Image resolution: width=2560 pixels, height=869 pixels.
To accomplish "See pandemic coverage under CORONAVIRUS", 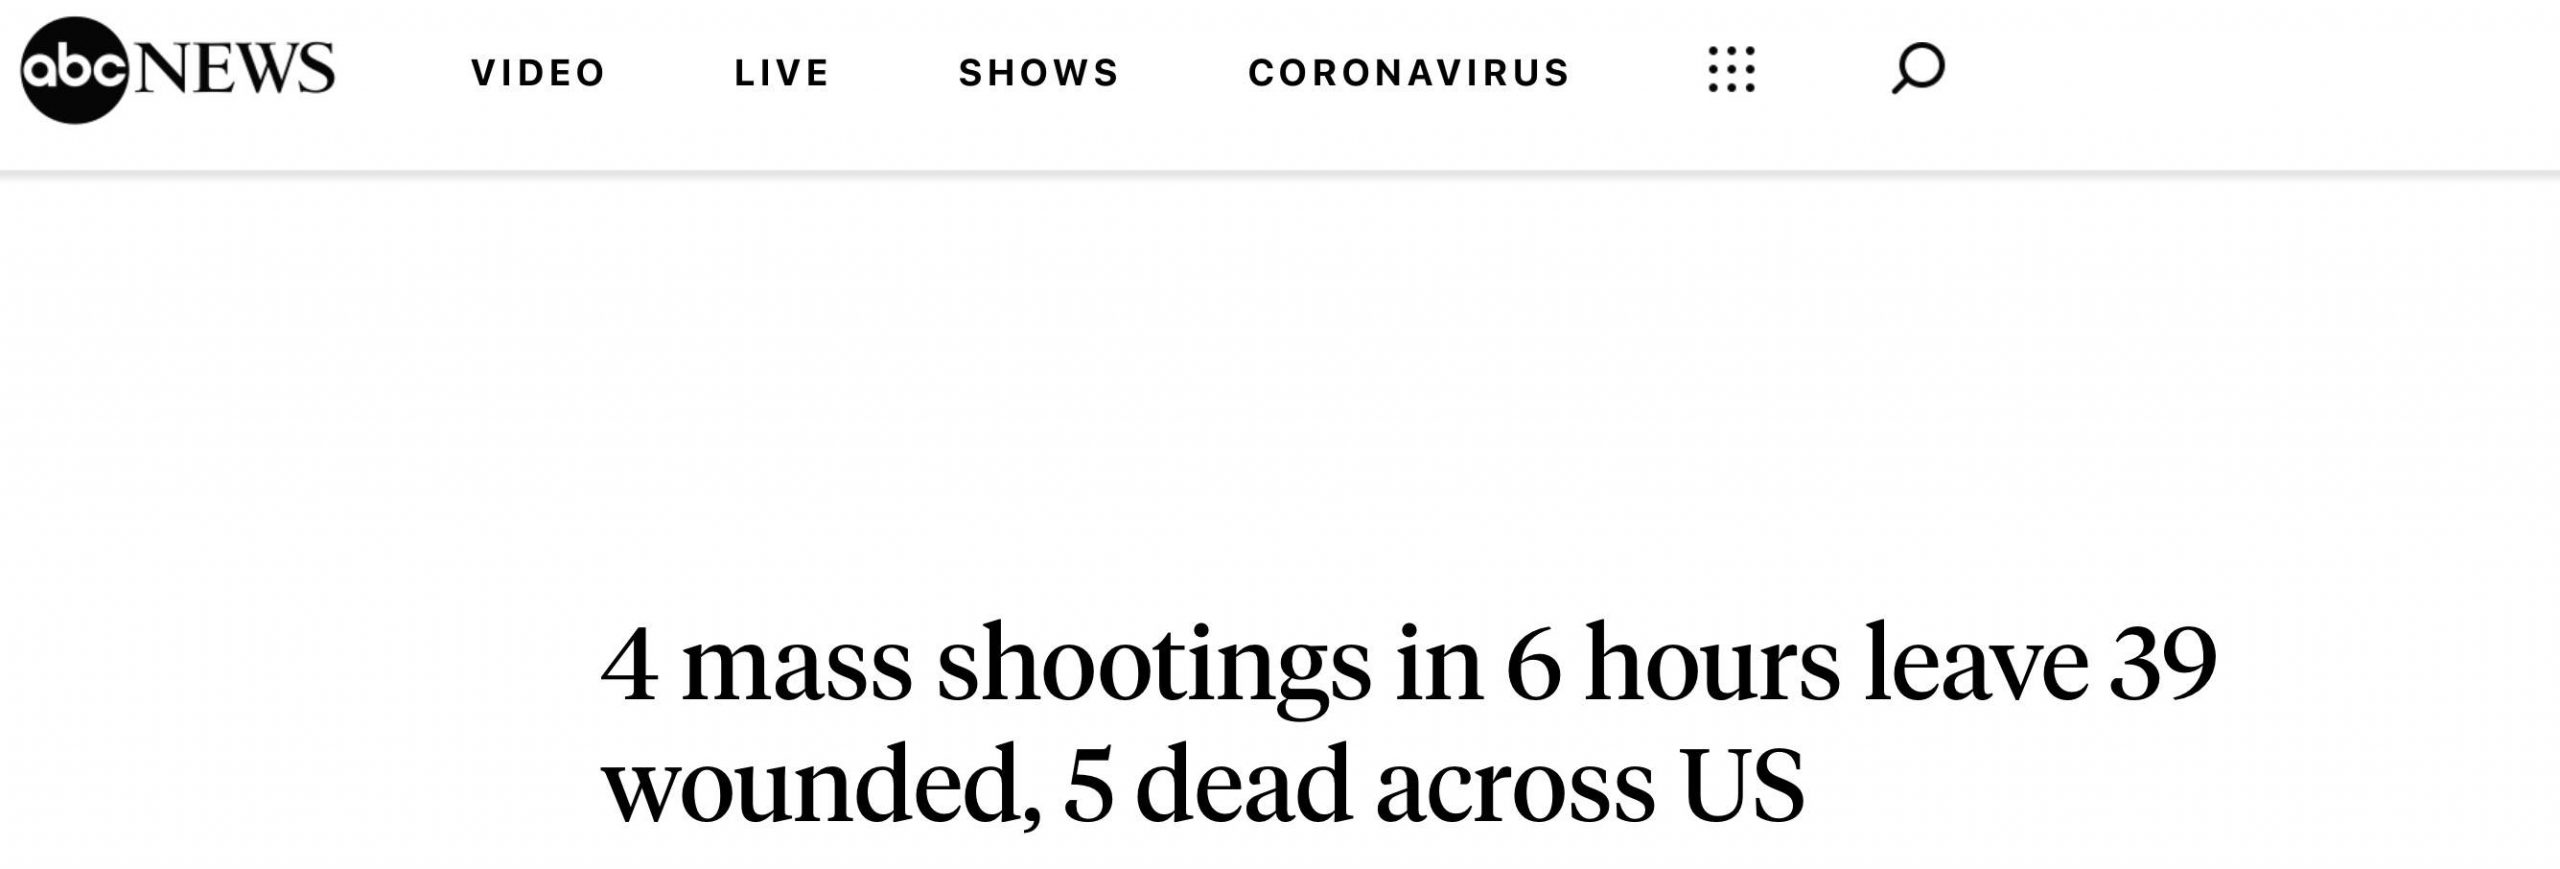I will 1409,72.
